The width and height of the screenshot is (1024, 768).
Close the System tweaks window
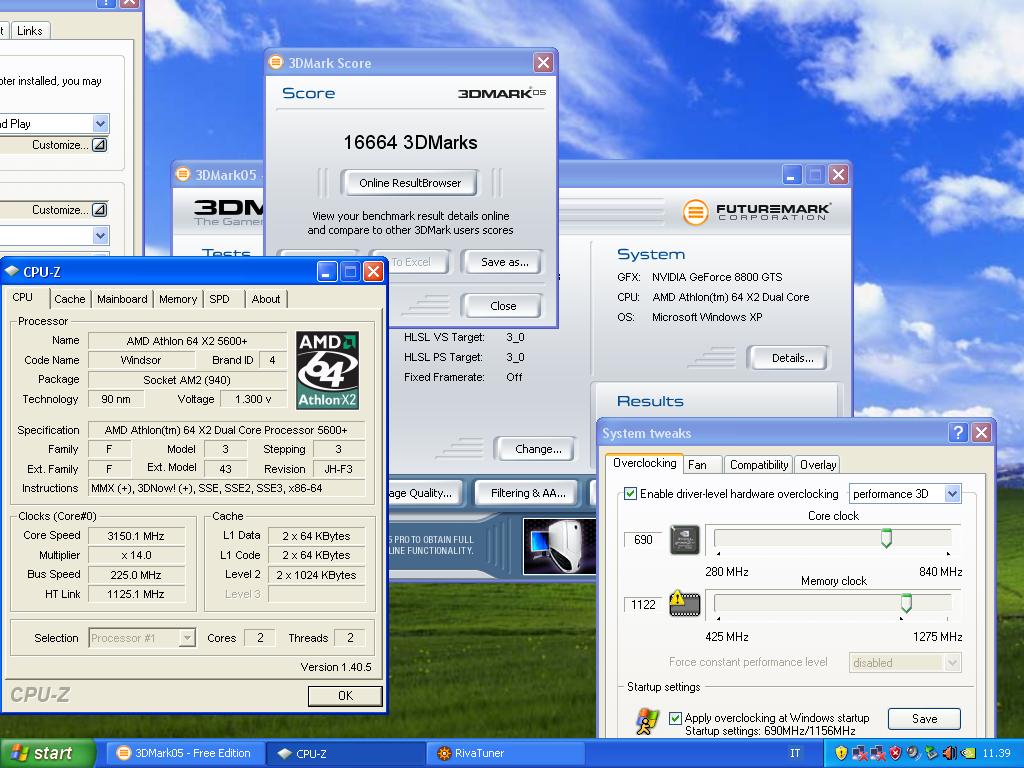point(982,432)
